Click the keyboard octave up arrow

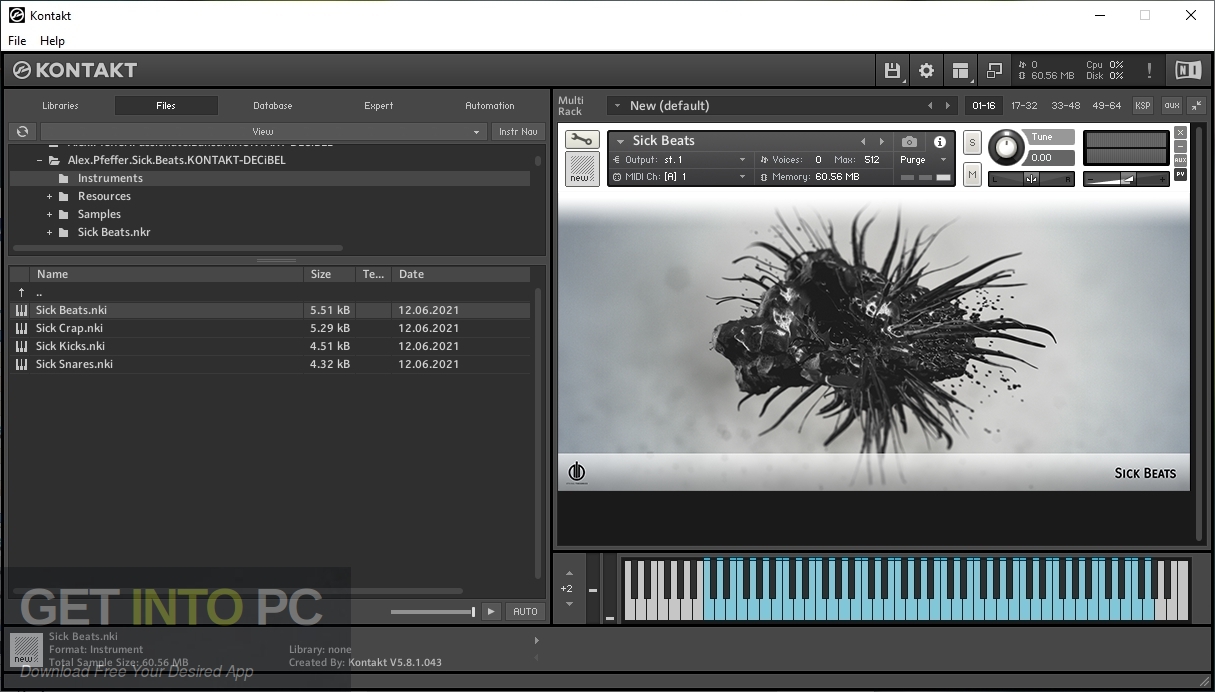point(567,575)
